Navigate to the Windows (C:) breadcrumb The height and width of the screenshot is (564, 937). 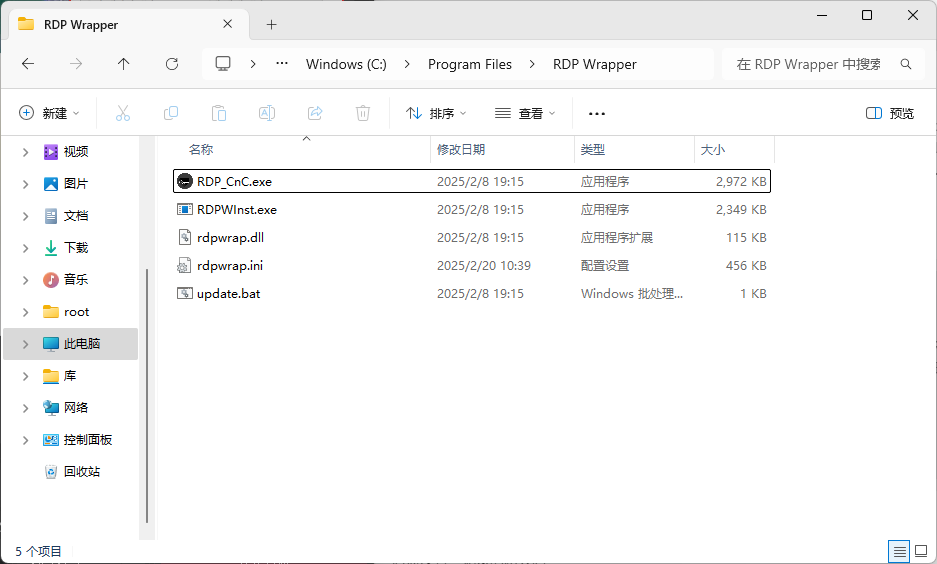[x=347, y=64]
